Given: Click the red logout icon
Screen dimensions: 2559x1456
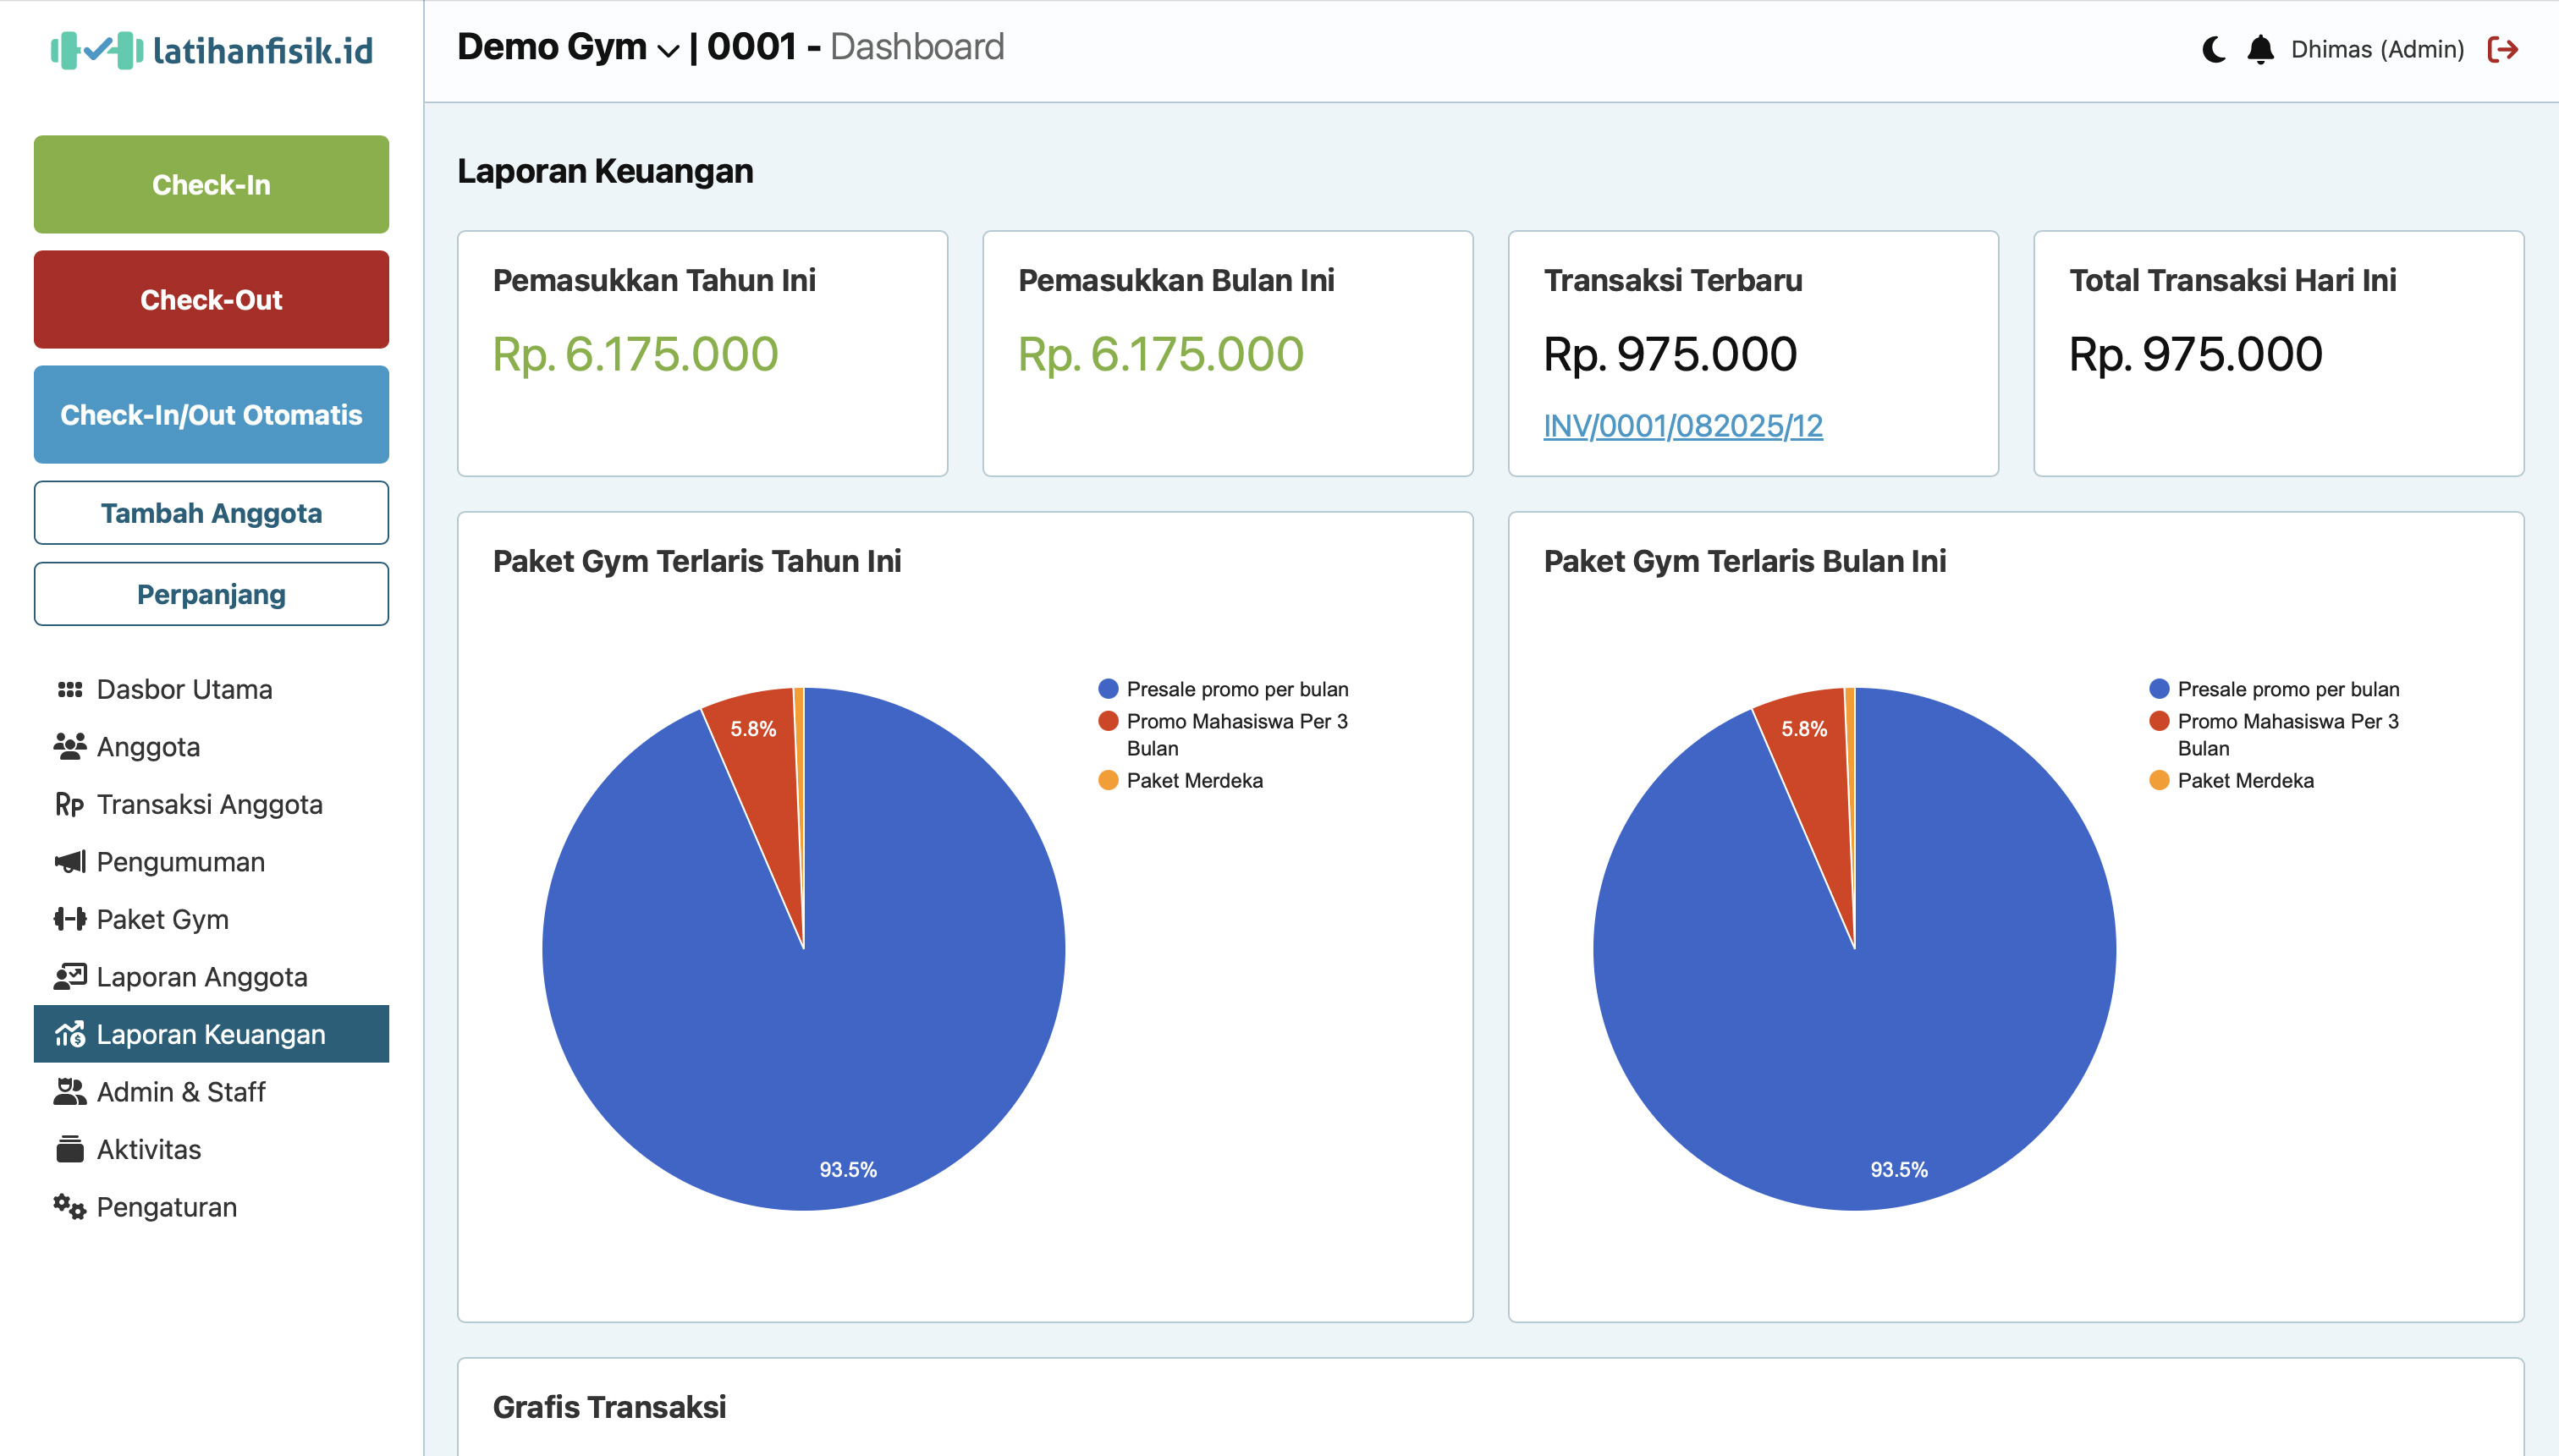Looking at the screenshot, I should coord(2502,49).
